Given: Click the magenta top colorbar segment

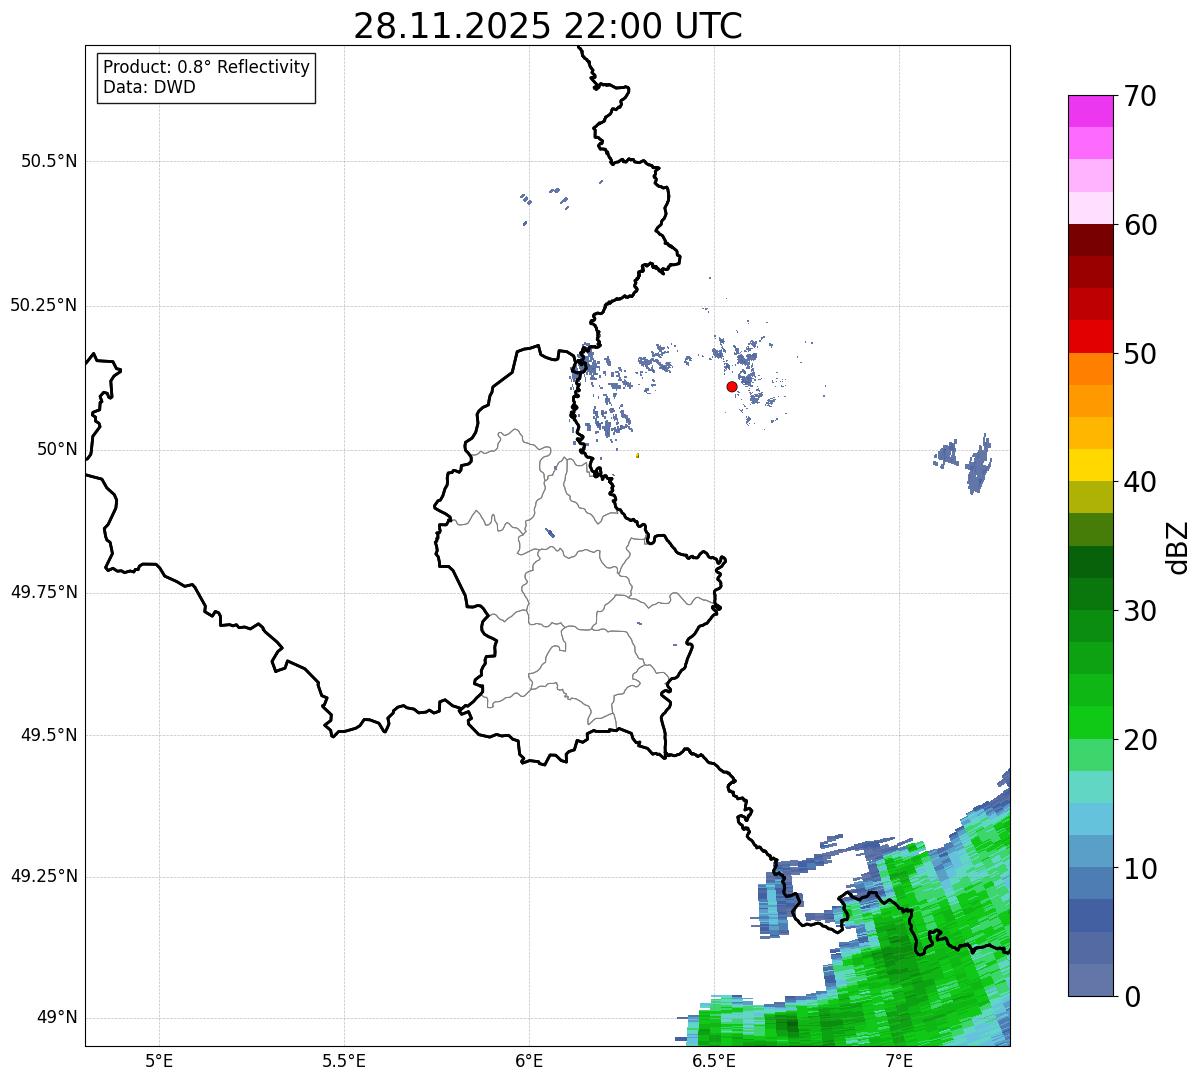Looking at the screenshot, I should 1090,111.
